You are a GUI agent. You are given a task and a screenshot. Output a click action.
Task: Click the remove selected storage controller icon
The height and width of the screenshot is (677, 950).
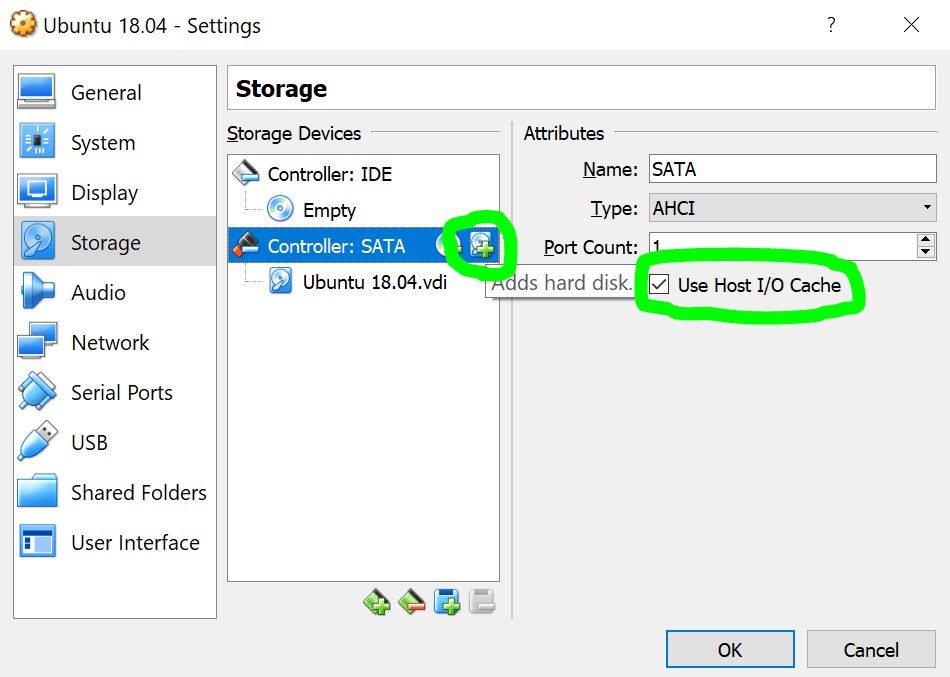coord(412,602)
